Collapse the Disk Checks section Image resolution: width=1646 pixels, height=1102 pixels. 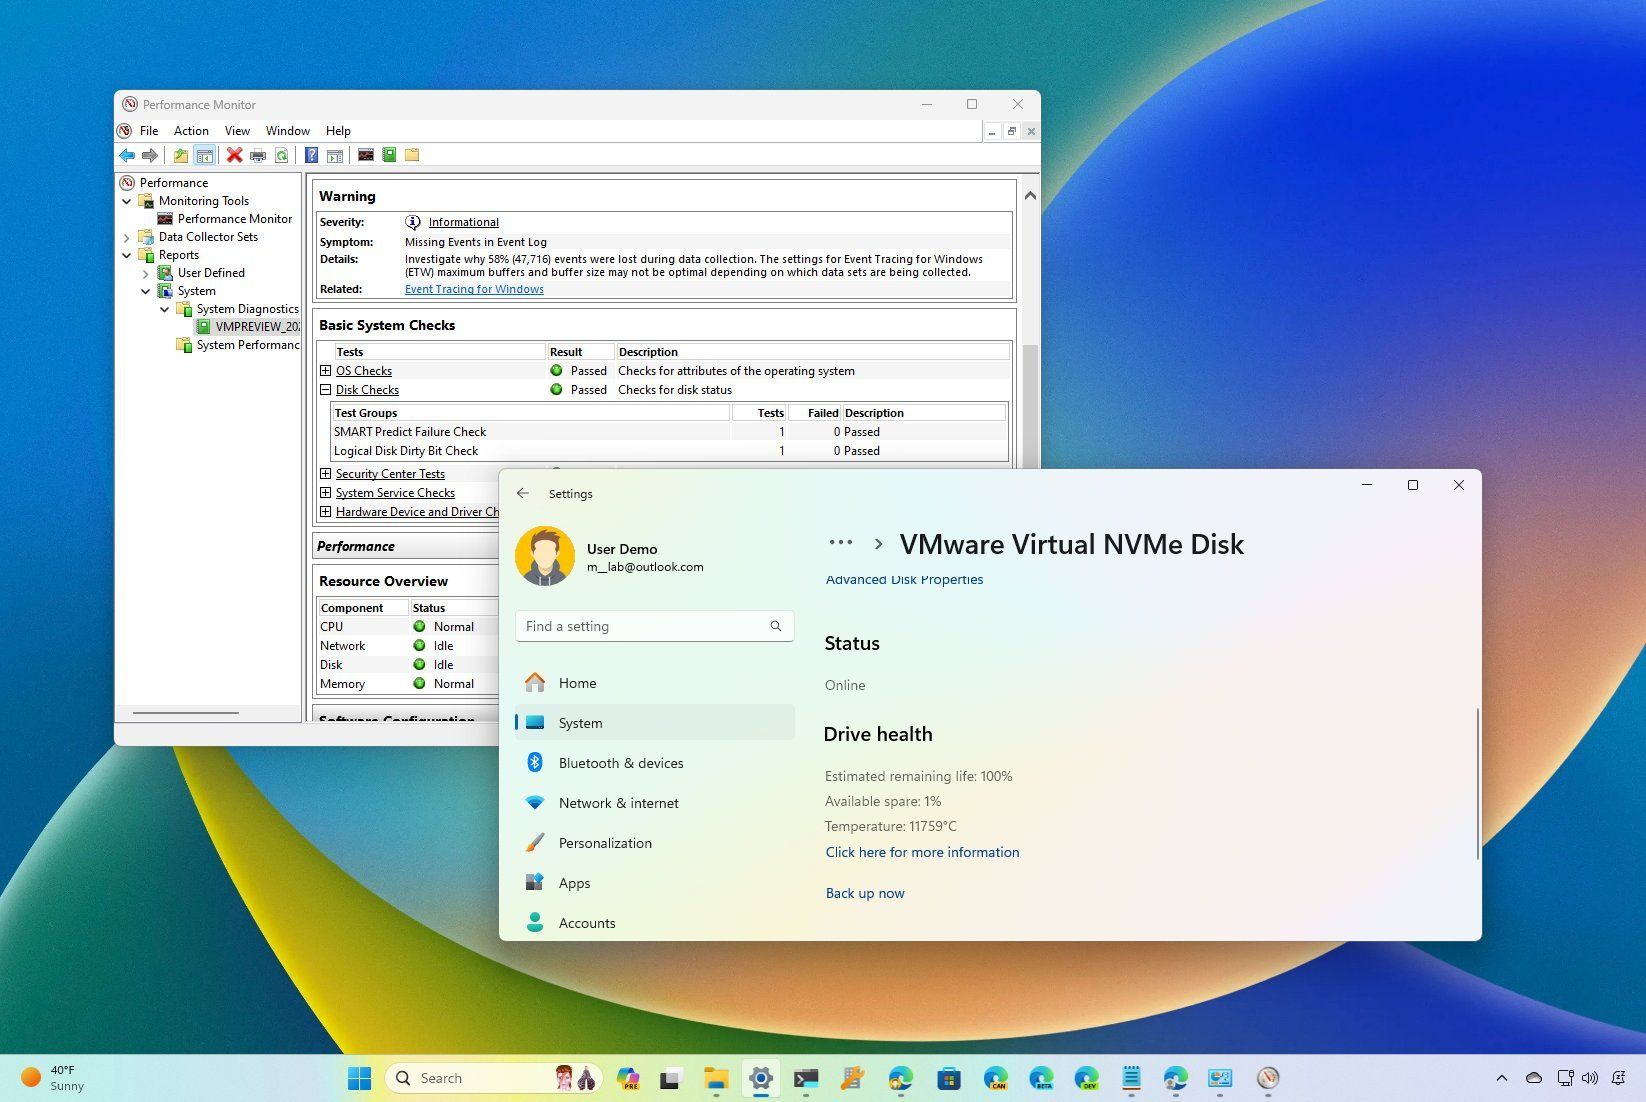coord(326,390)
